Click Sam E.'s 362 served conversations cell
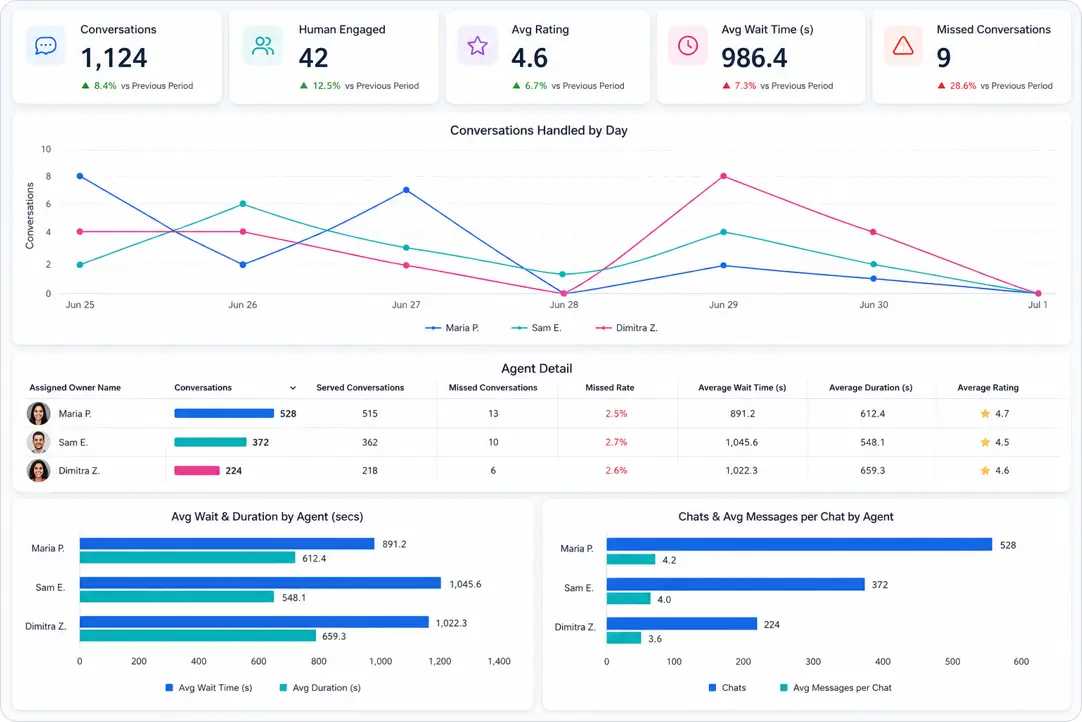Screen dimensions: 1082x722 [370, 442]
